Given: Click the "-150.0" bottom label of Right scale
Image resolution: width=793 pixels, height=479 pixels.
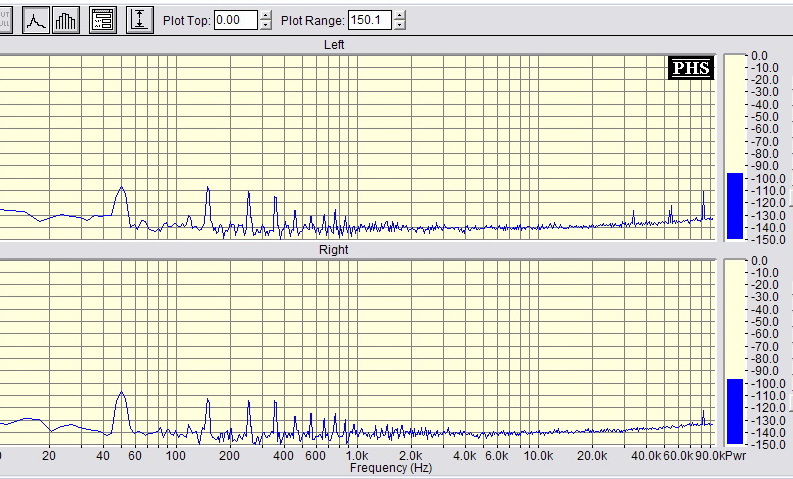Looking at the screenshot, I should (x=767, y=445).
